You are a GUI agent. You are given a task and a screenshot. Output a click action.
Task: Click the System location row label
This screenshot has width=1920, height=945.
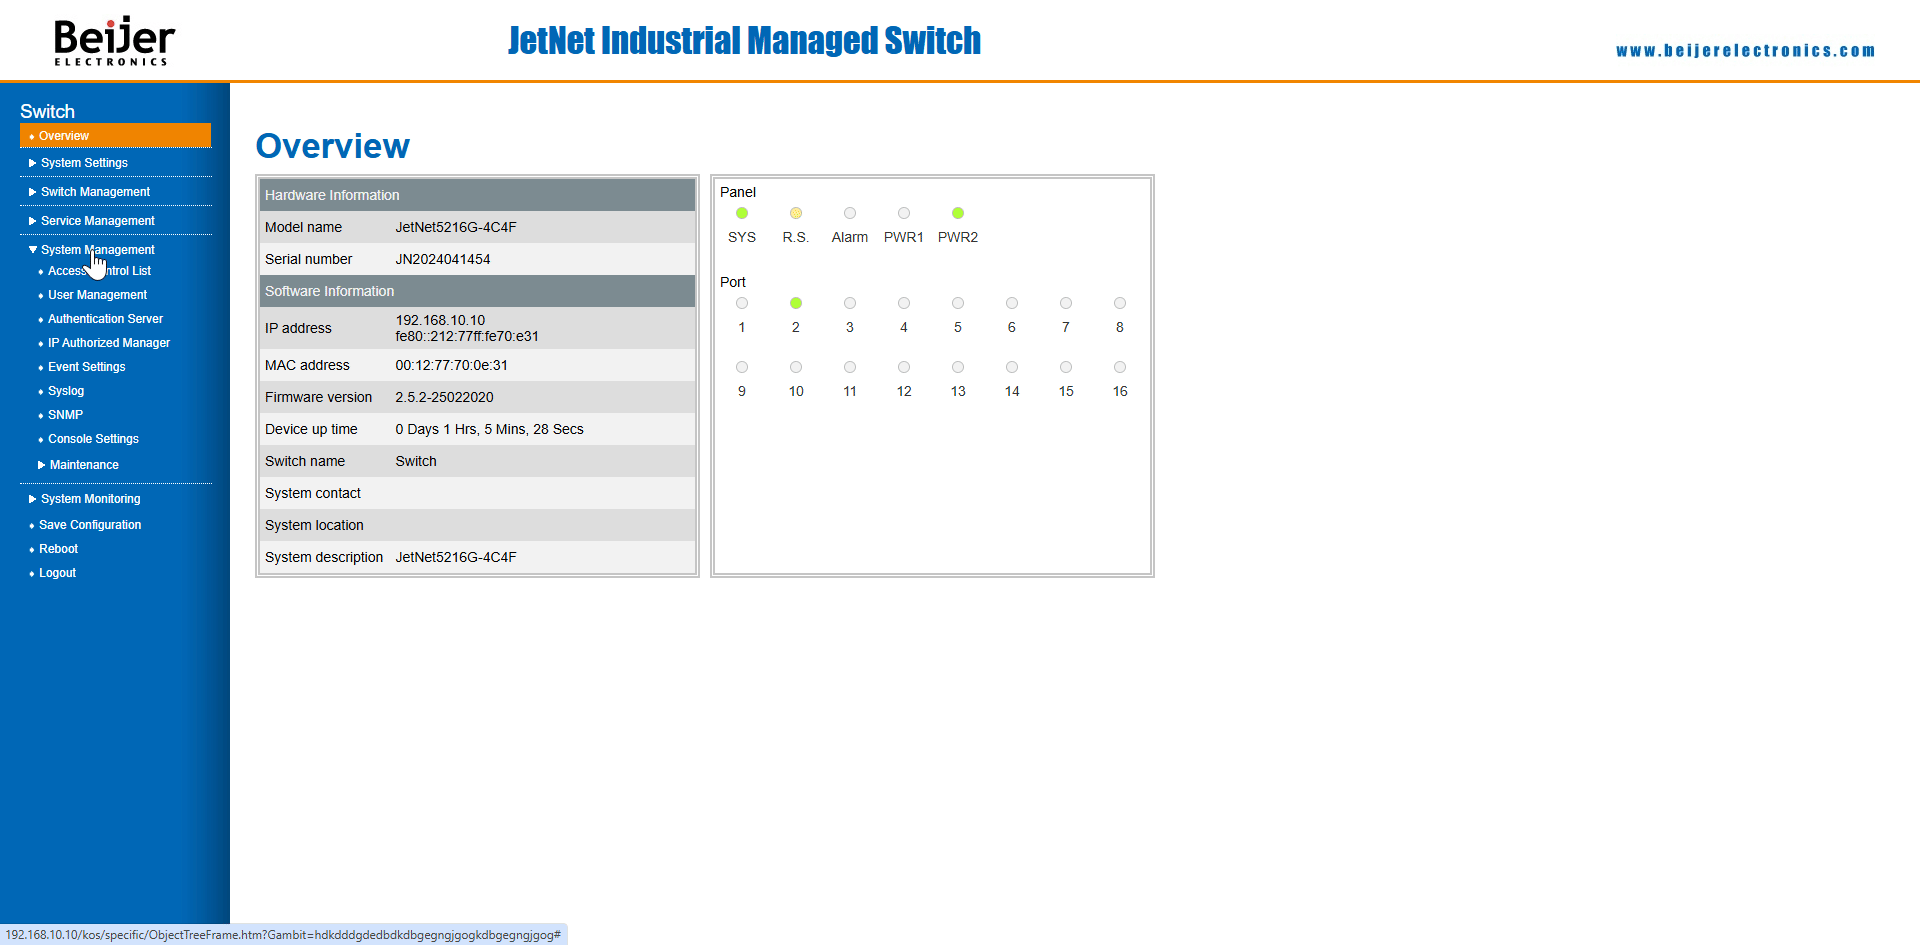314,525
